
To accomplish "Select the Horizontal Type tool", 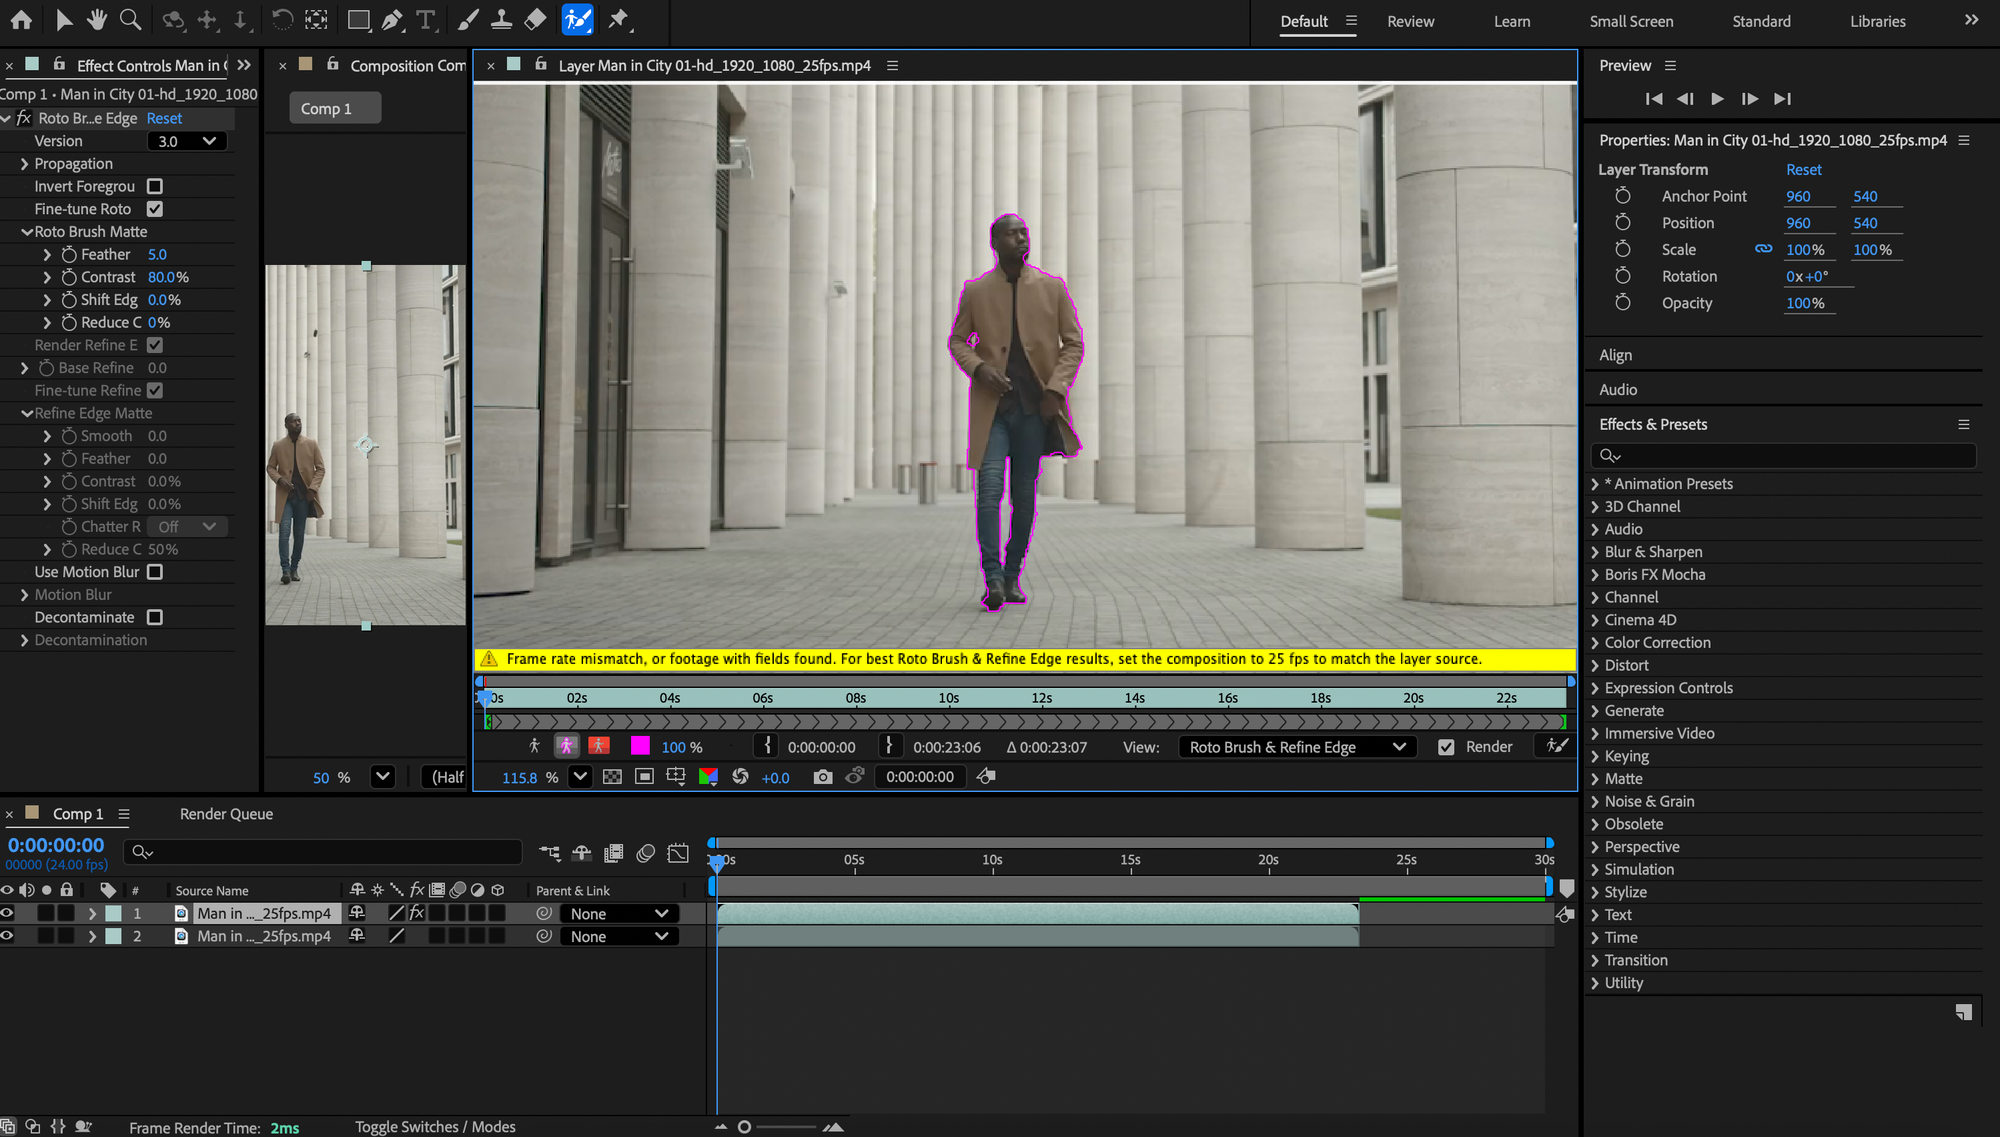I will [x=426, y=19].
